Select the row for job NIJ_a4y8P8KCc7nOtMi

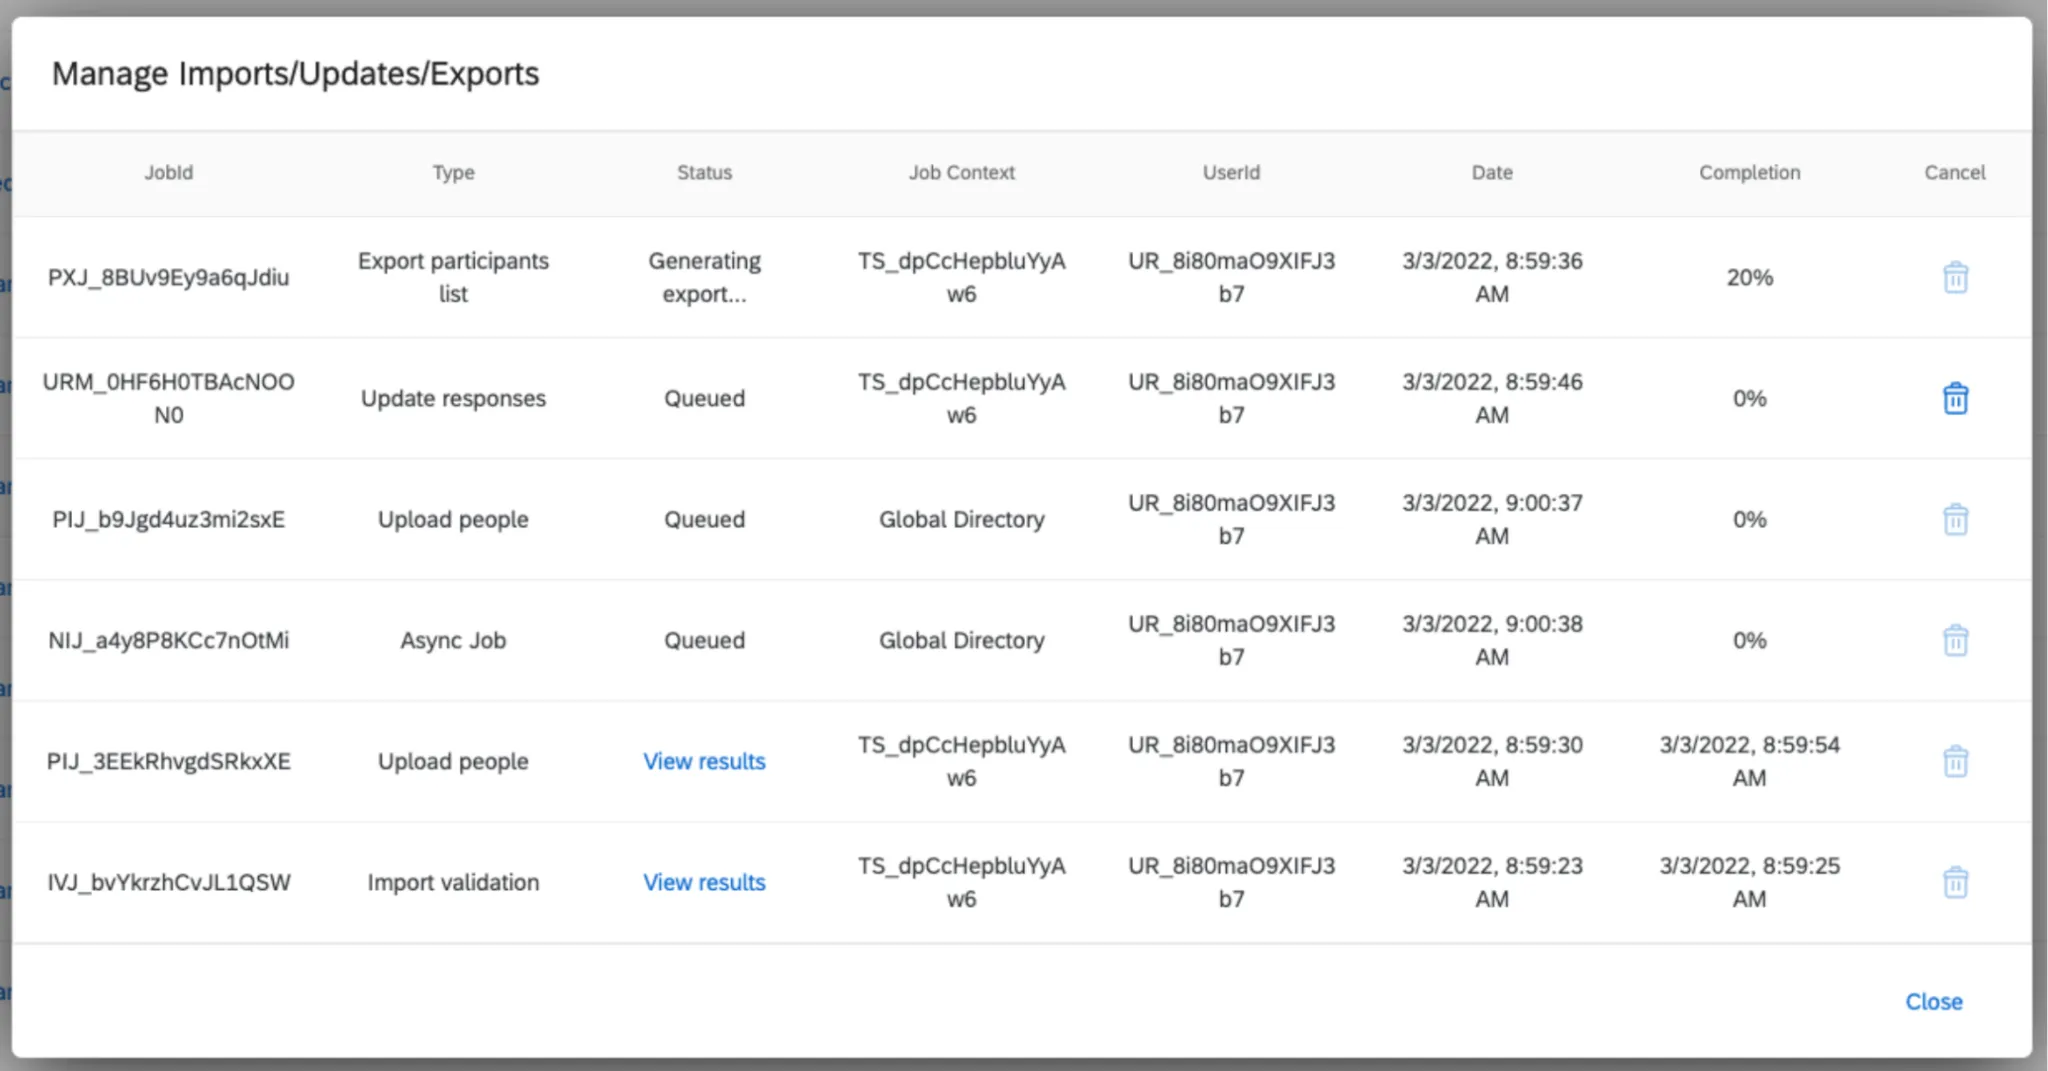(x=169, y=640)
